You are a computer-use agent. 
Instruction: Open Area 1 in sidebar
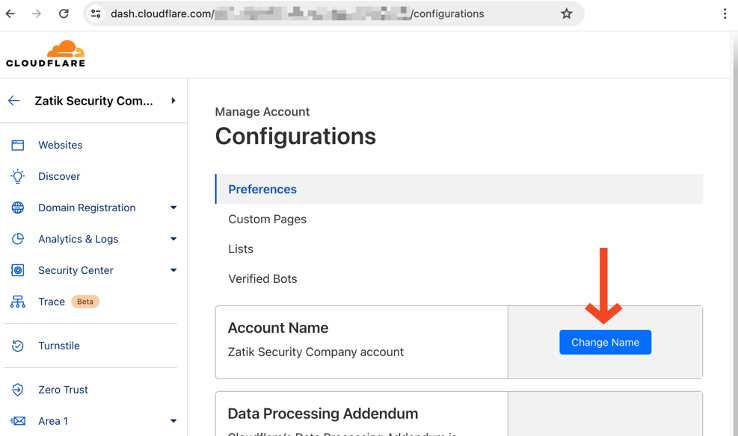53,421
